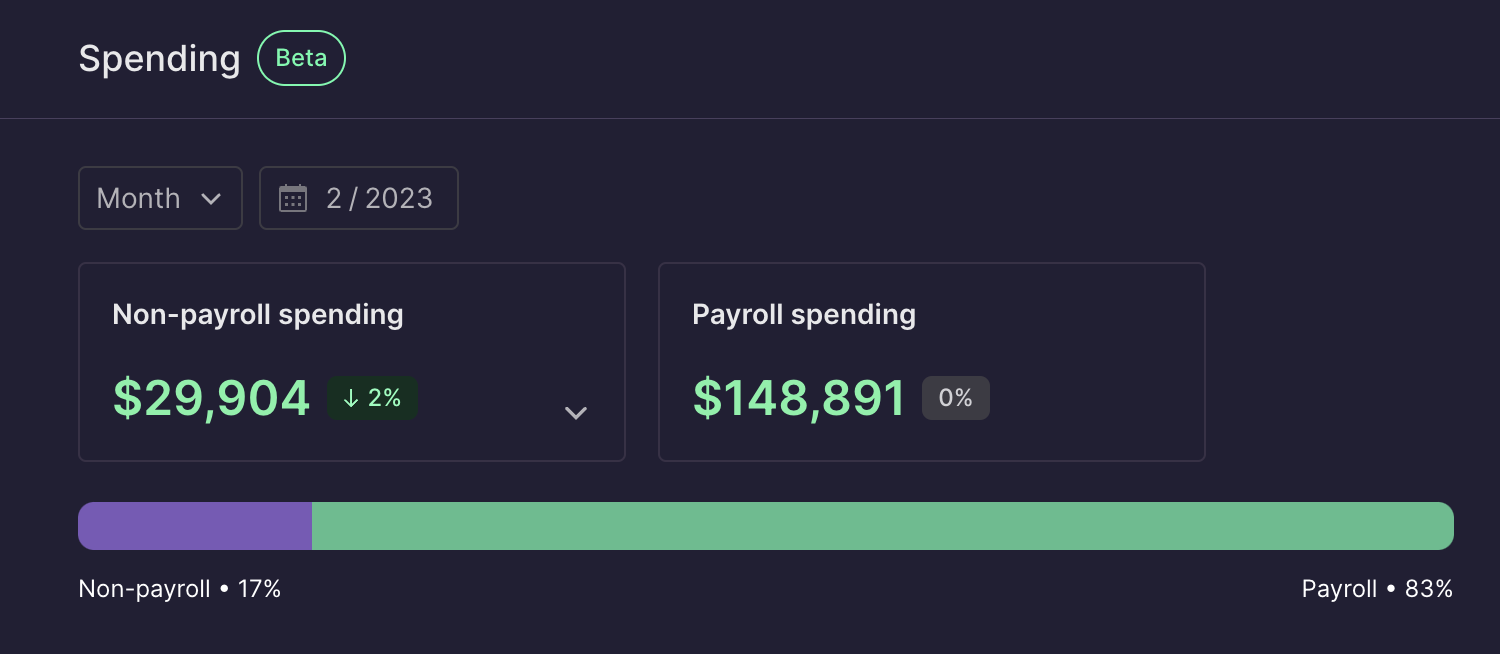Click the Non-payroll spending card title
The width and height of the screenshot is (1500, 654).
point(258,315)
